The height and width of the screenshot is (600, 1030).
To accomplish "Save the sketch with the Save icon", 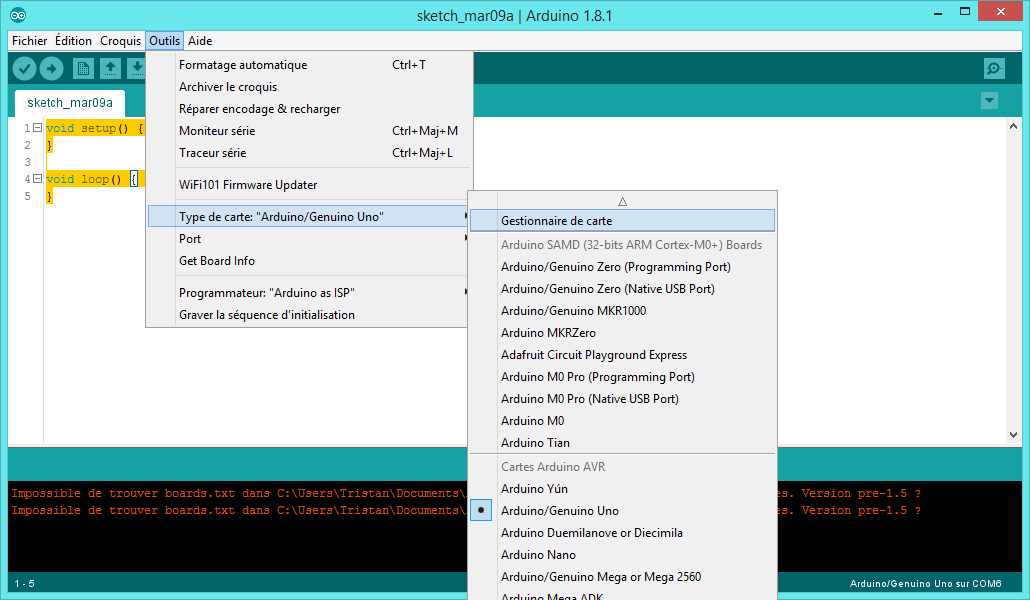I will coord(136,68).
